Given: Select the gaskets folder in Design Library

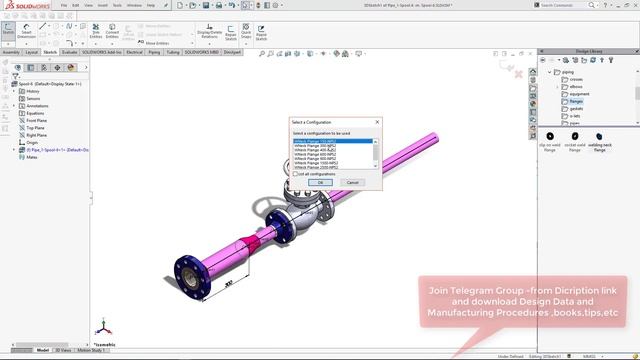Looking at the screenshot, I should pos(576,109).
